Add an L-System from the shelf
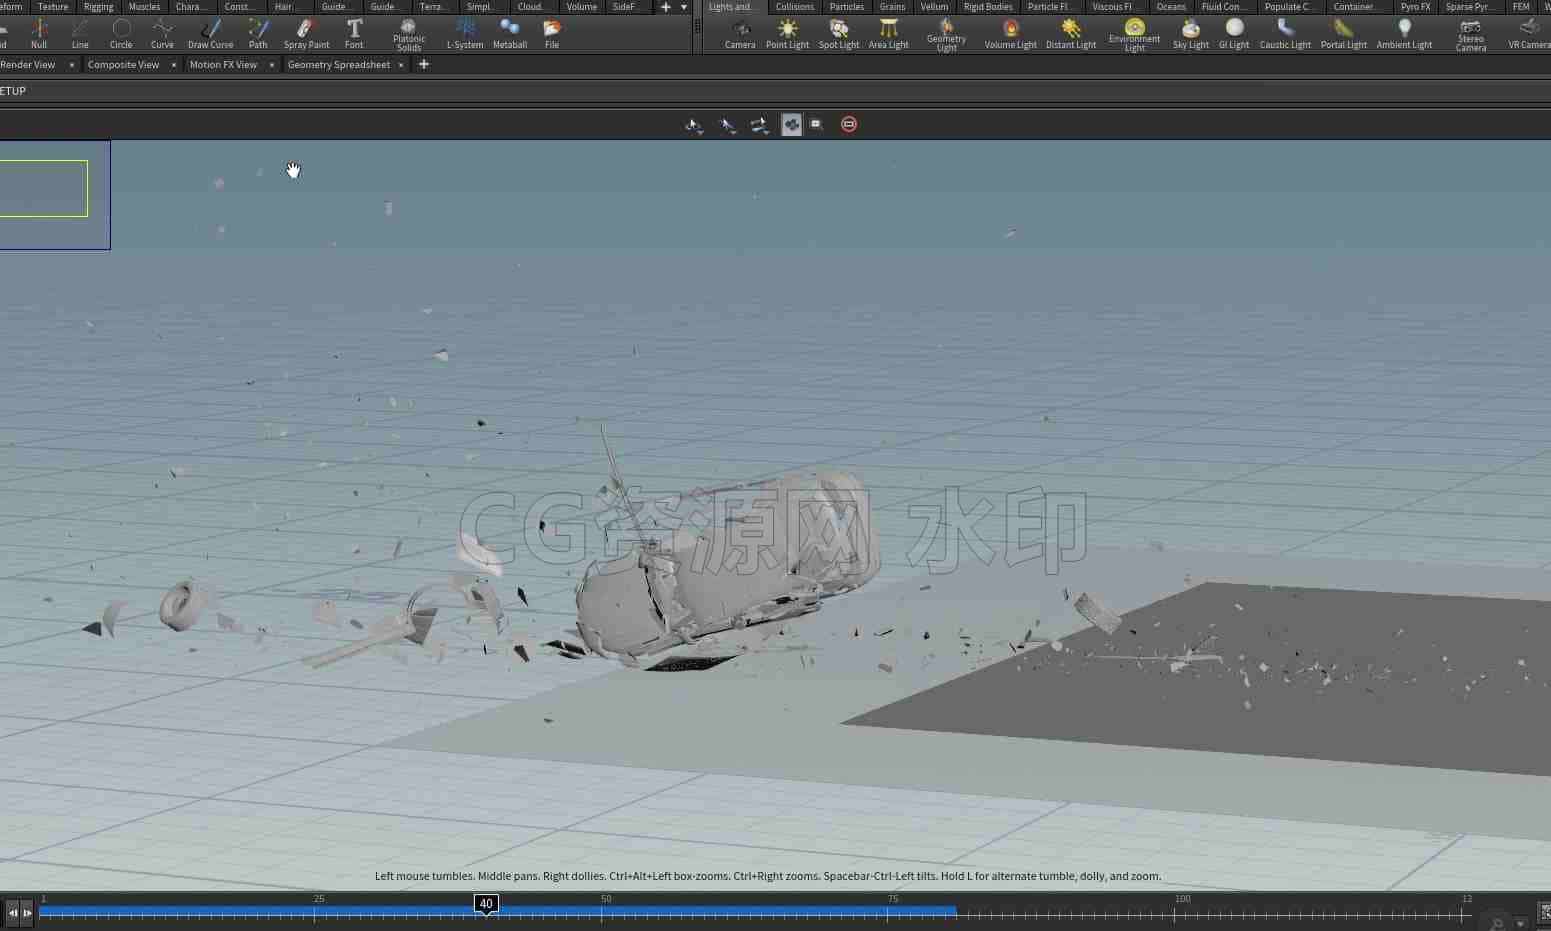Viewport: 1551px width, 931px height. click(x=465, y=34)
